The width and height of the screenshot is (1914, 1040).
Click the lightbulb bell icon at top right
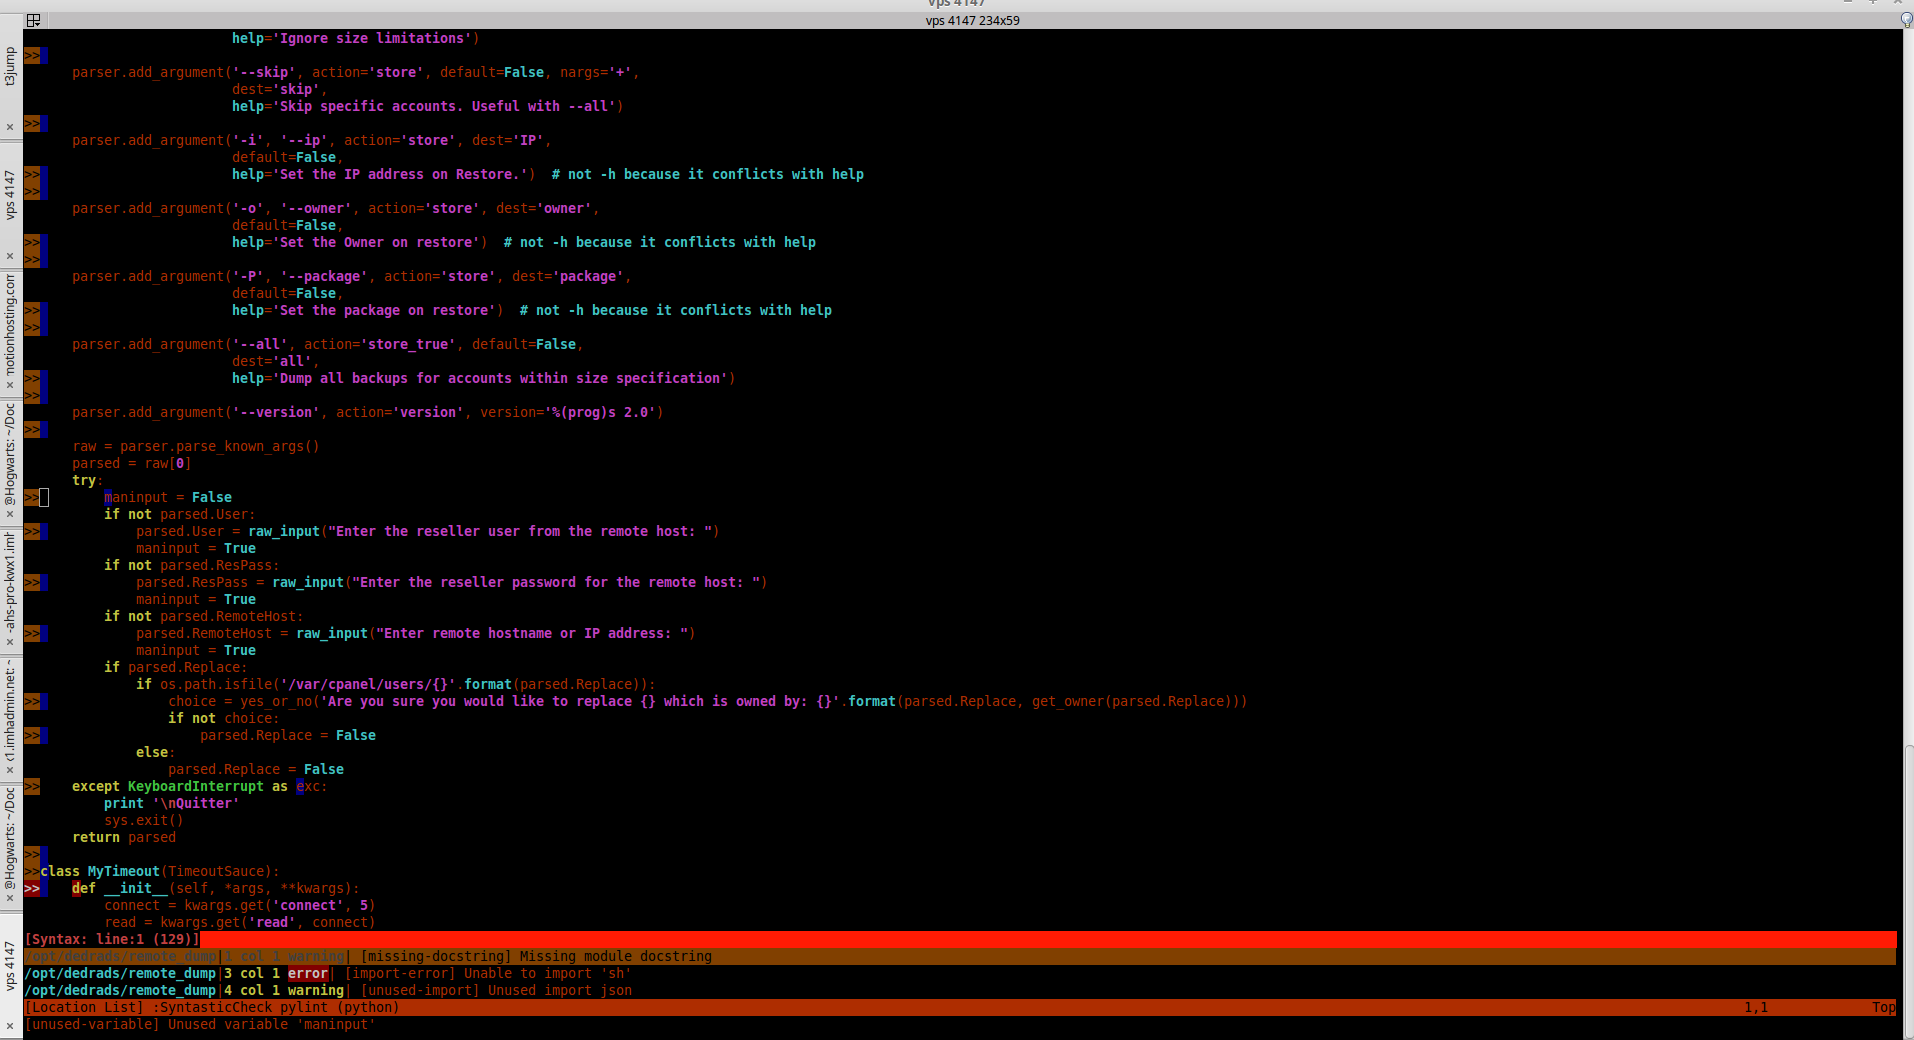1906,20
